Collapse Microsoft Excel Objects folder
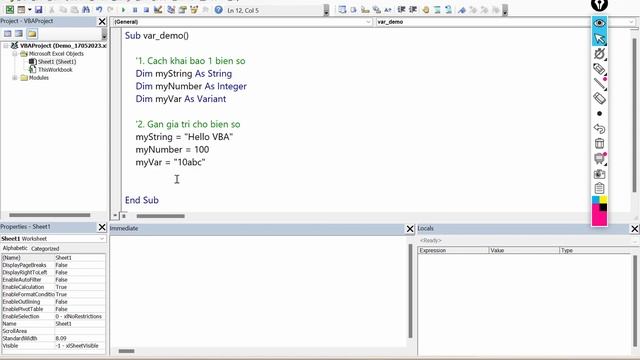This screenshot has width=640, height=360. pyautogui.click(x=15, y=54)
